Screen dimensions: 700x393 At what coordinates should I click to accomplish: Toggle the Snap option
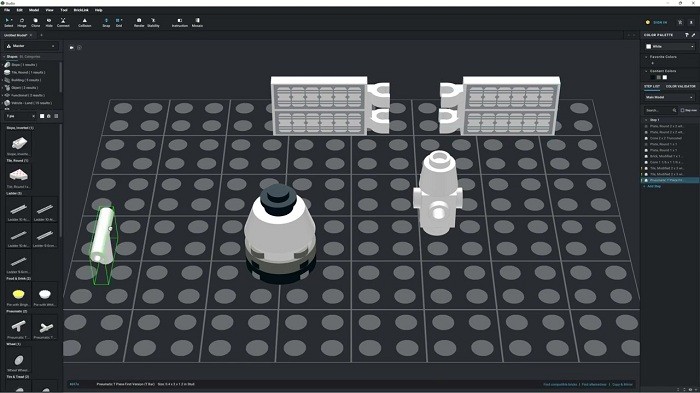click(x=106, y=22)
